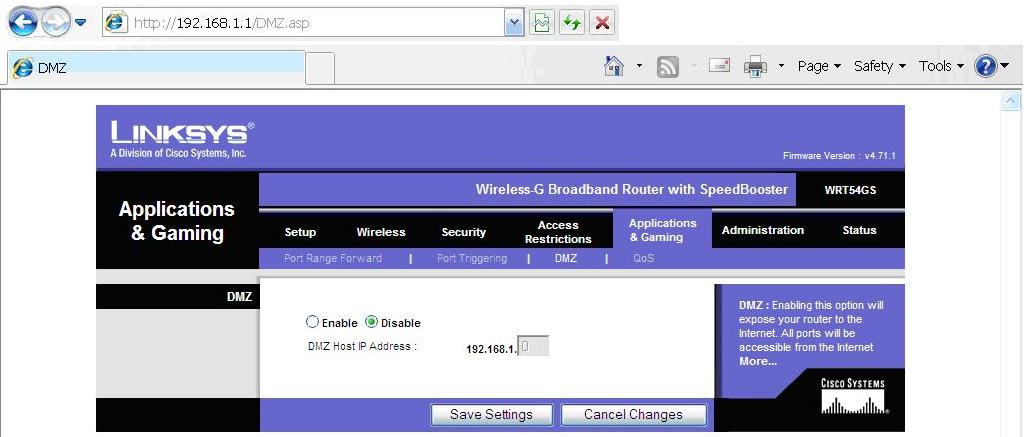Click the Print icon
1024x437 pixels.
point(756,67)
